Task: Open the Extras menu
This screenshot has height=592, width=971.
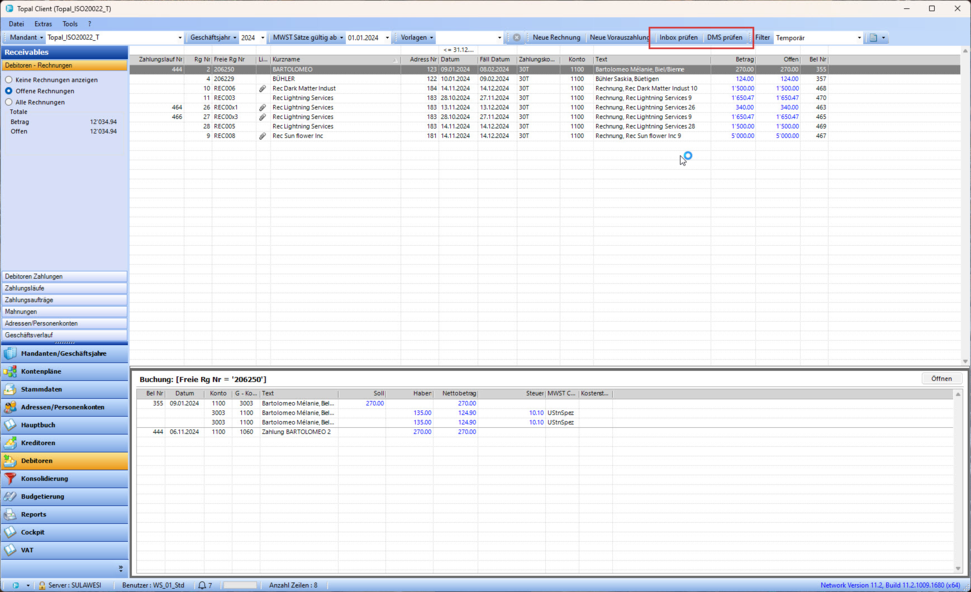Action: (x=43, y=23)
